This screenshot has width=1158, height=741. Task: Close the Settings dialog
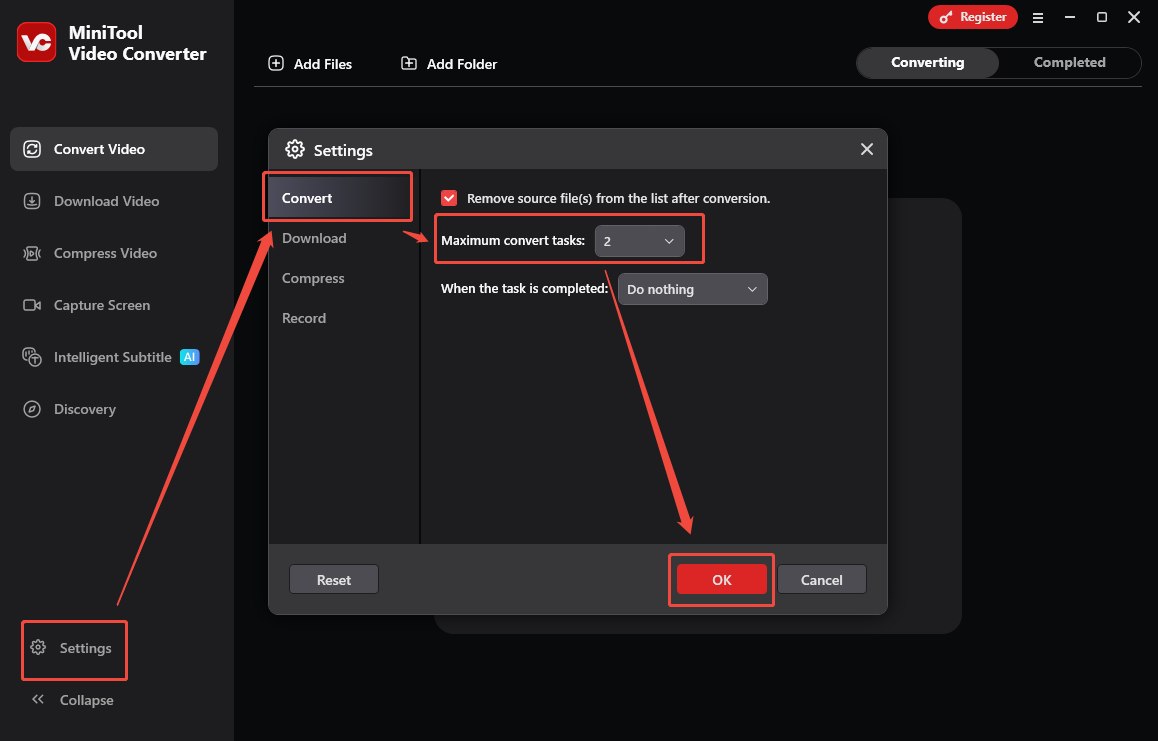click(x=866, y=149)
